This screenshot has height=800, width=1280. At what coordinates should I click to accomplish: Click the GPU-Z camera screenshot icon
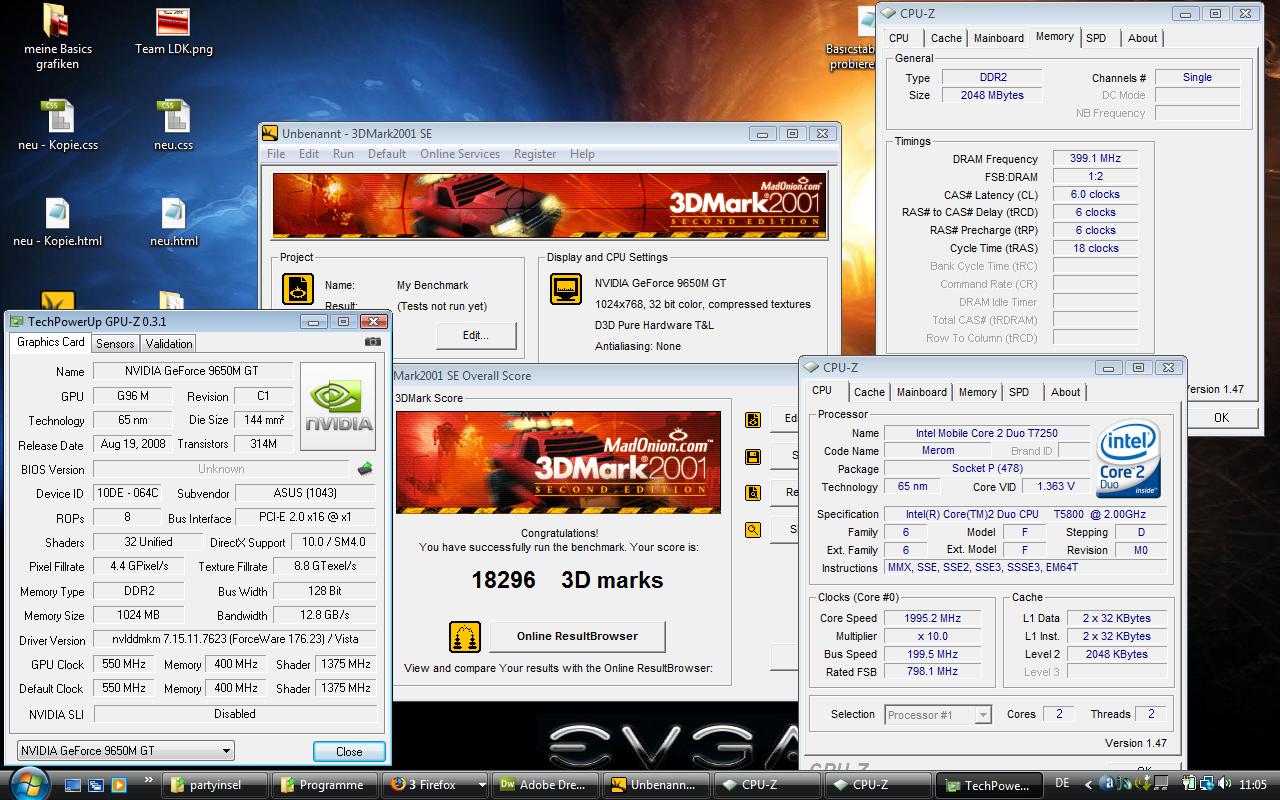click(x=373, y=342)
